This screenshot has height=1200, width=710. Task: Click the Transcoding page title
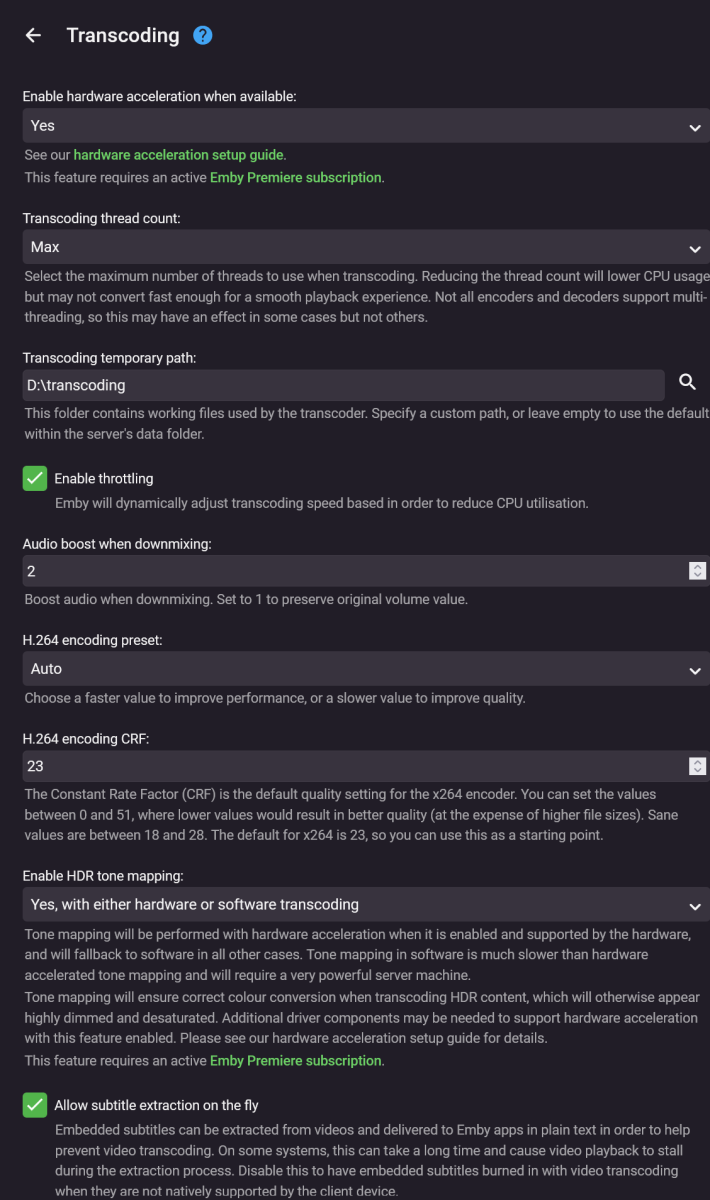pyautogui.click(x=123, y=36)
